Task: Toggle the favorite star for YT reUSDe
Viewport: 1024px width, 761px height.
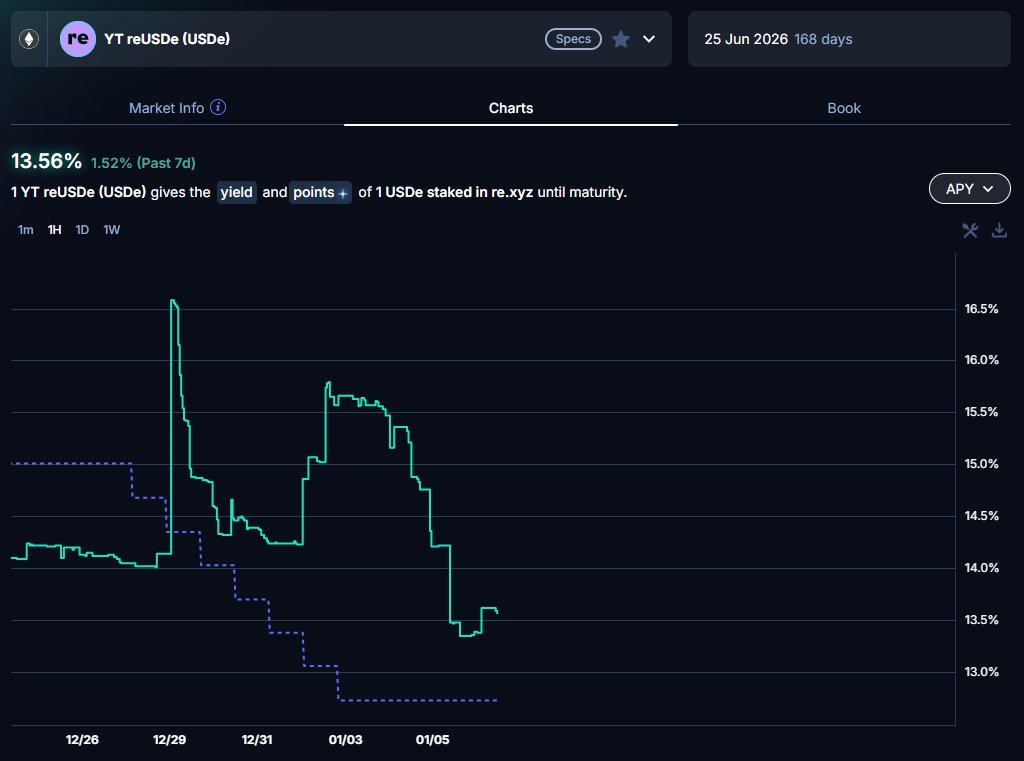Action: 621,39
